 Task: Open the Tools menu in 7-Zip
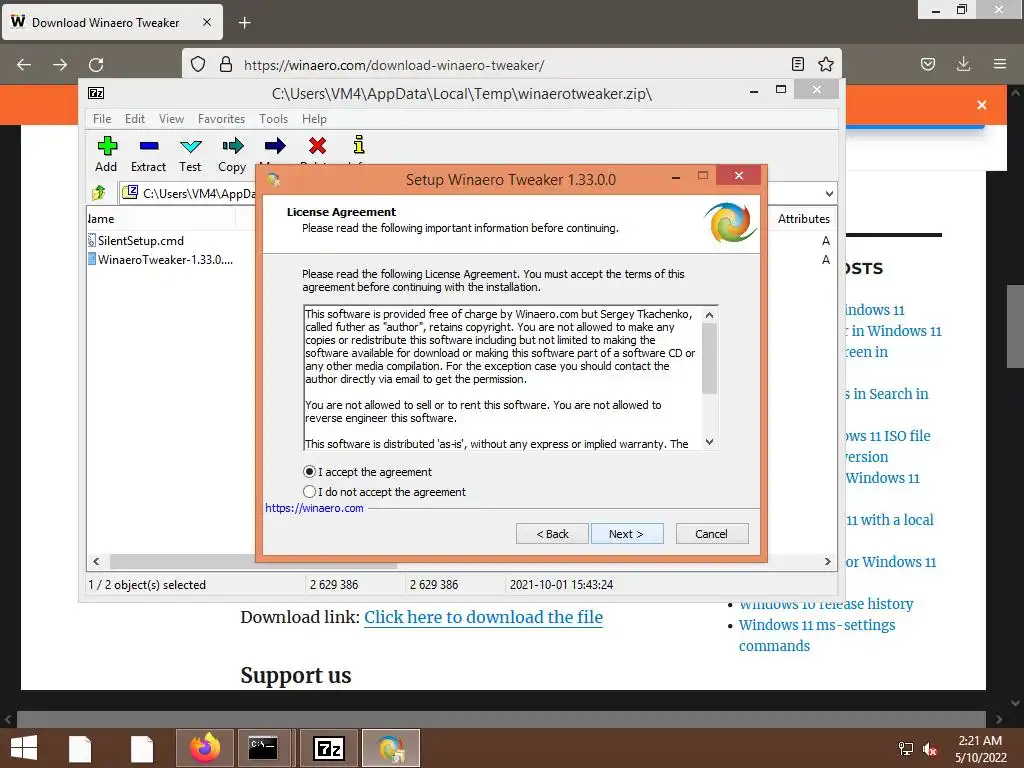tap(274, 119)
